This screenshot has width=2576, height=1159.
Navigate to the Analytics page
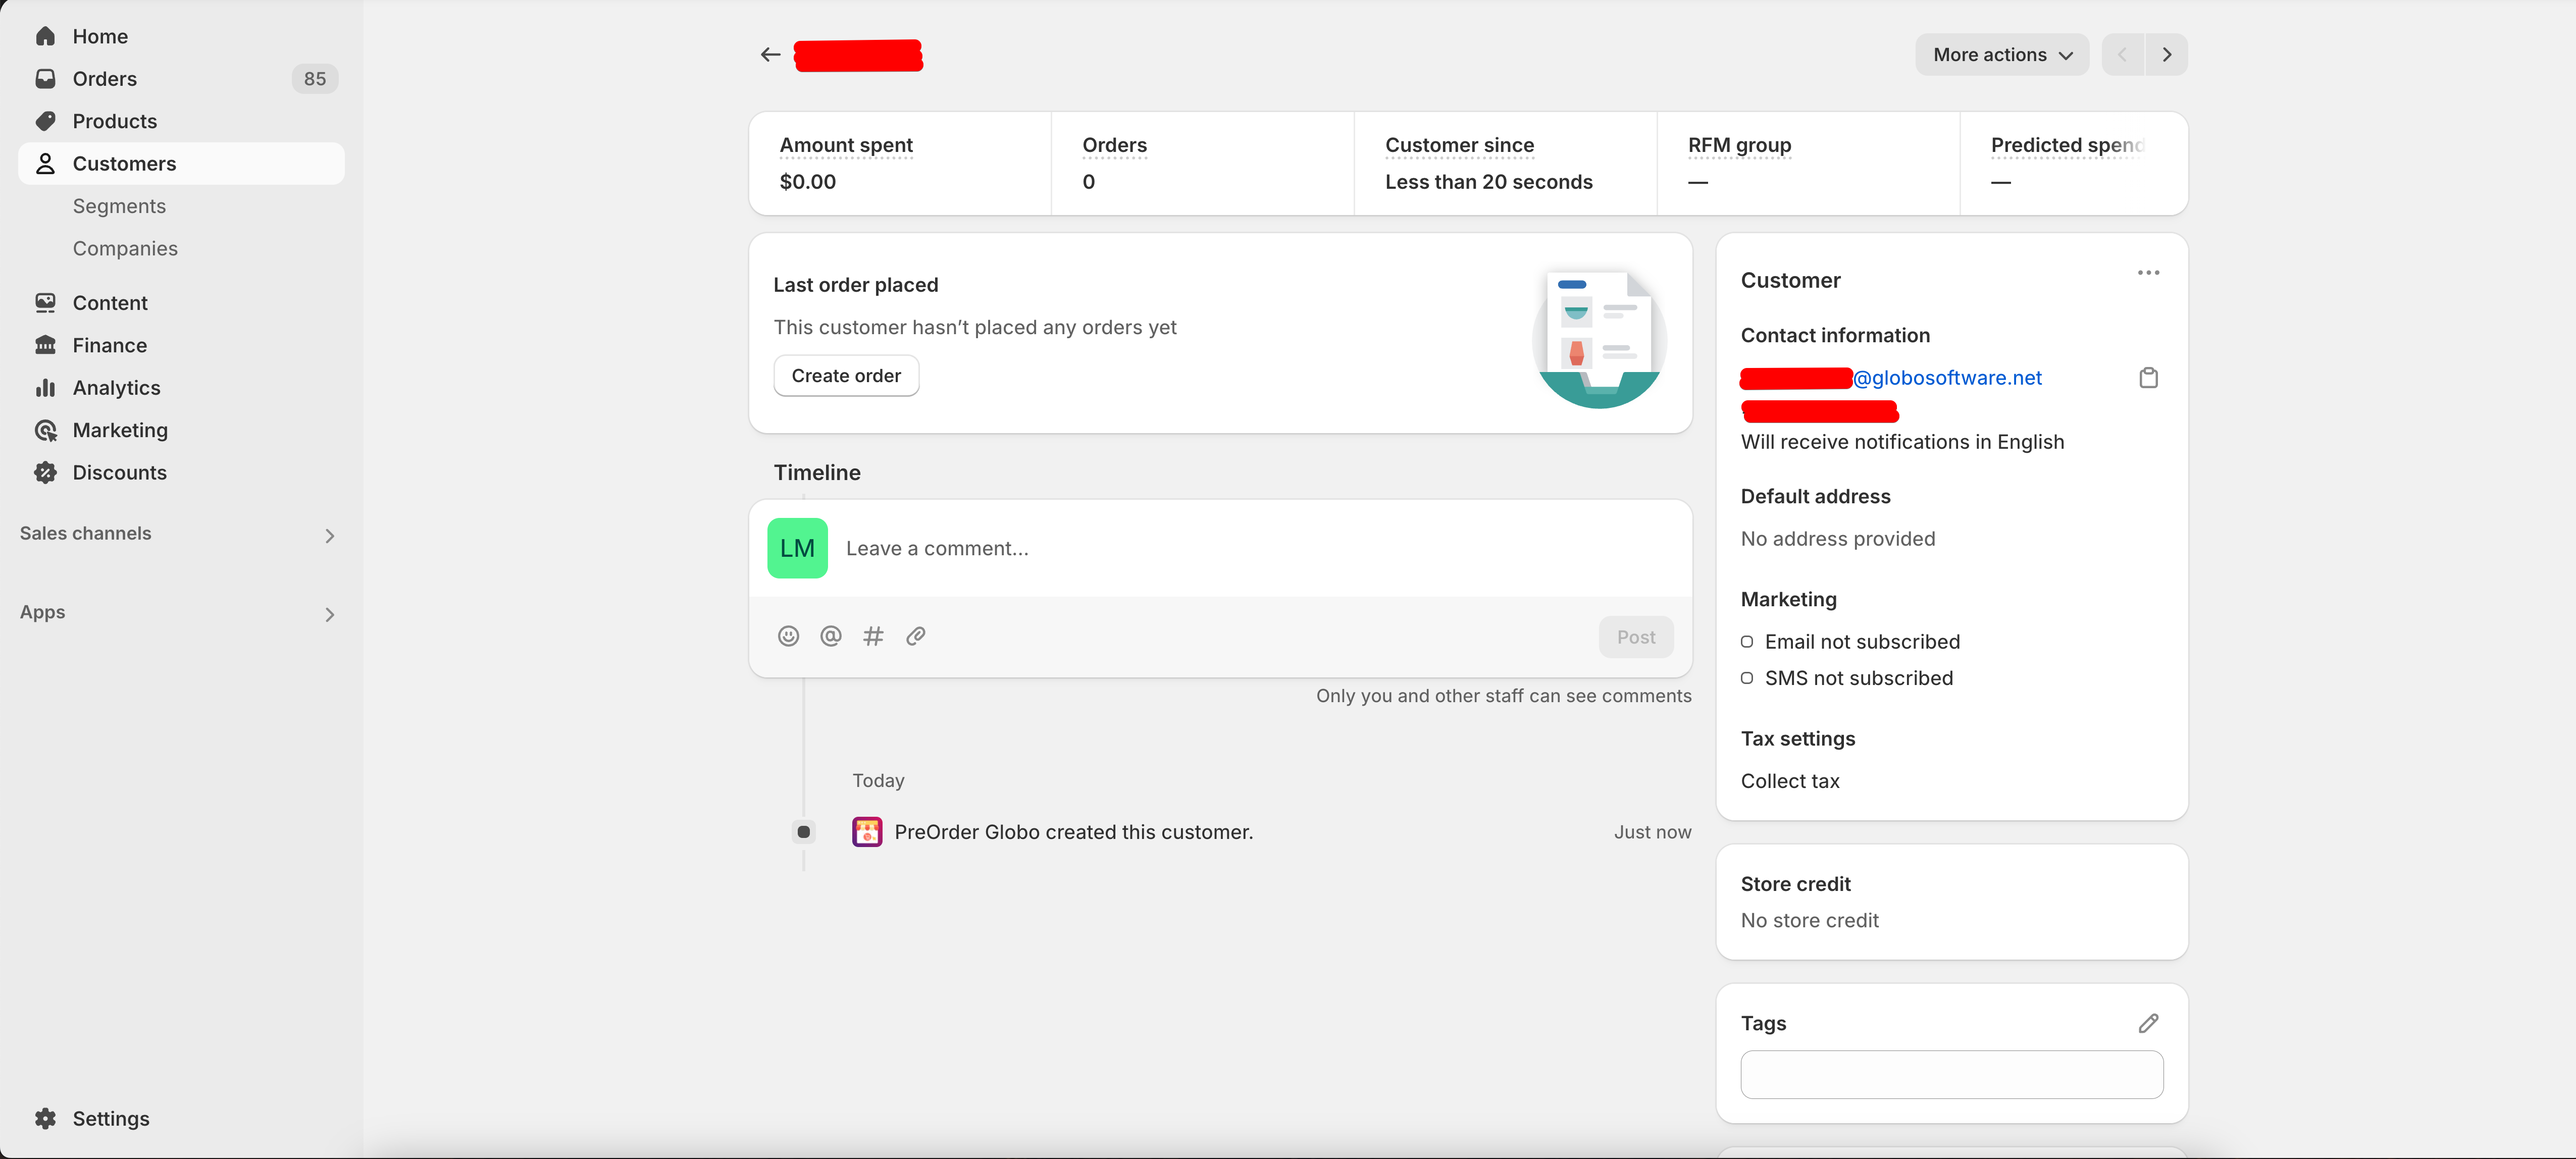point(116,388)
